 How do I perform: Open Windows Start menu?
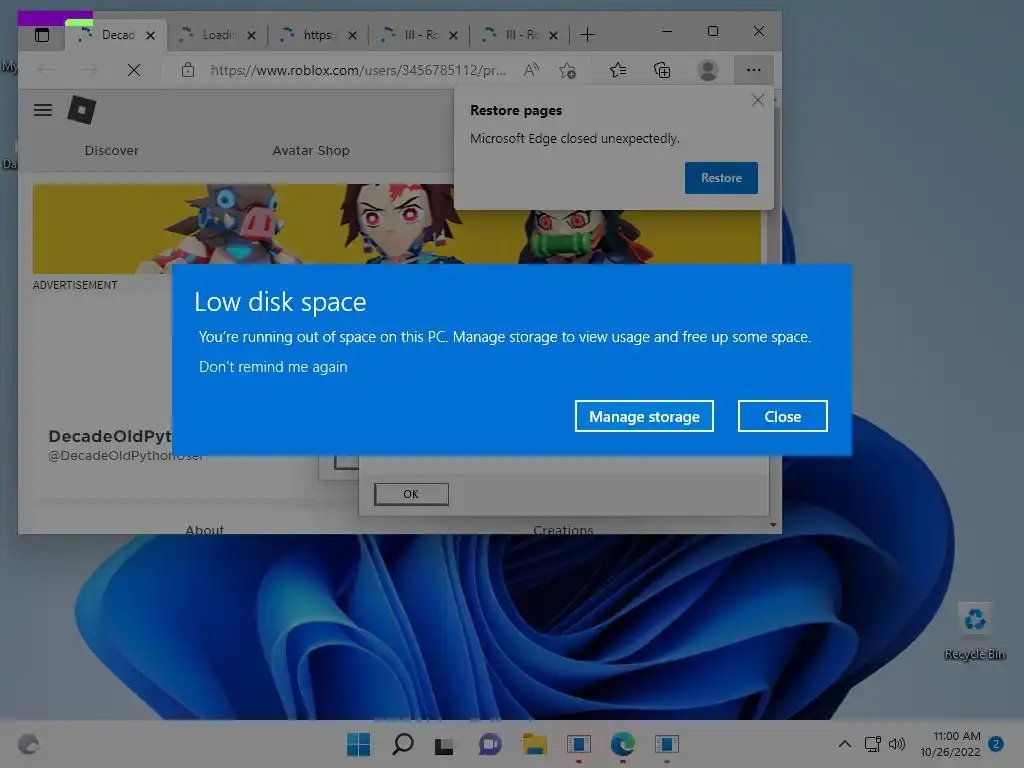(x=358, y=744)
